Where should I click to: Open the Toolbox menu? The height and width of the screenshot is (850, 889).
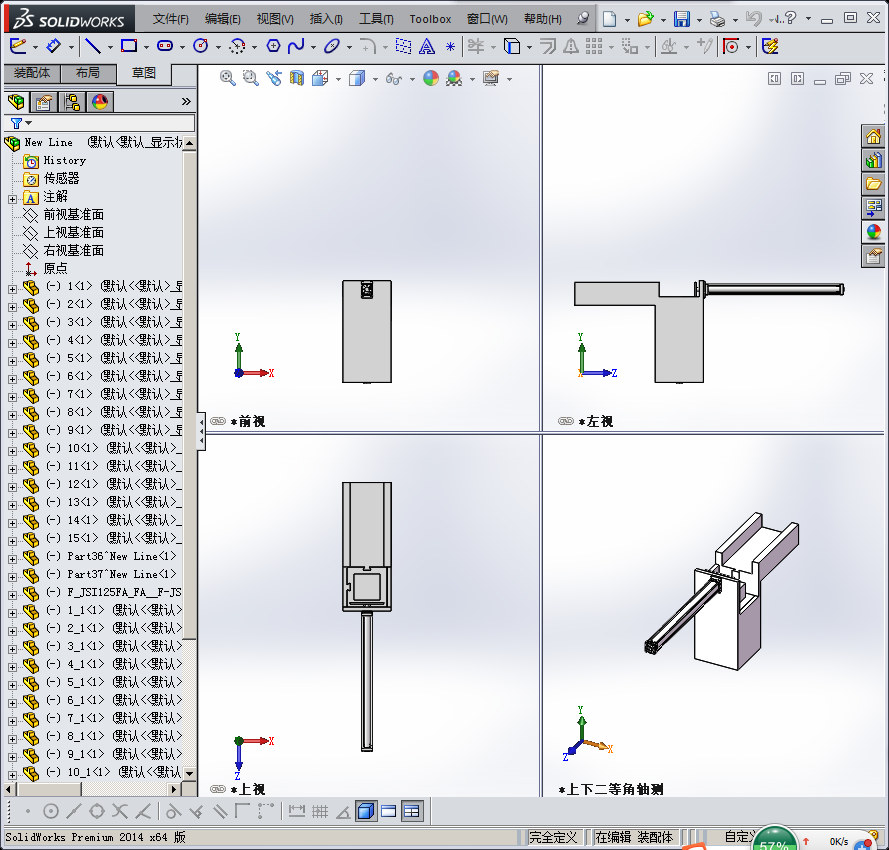pos(430,19)
